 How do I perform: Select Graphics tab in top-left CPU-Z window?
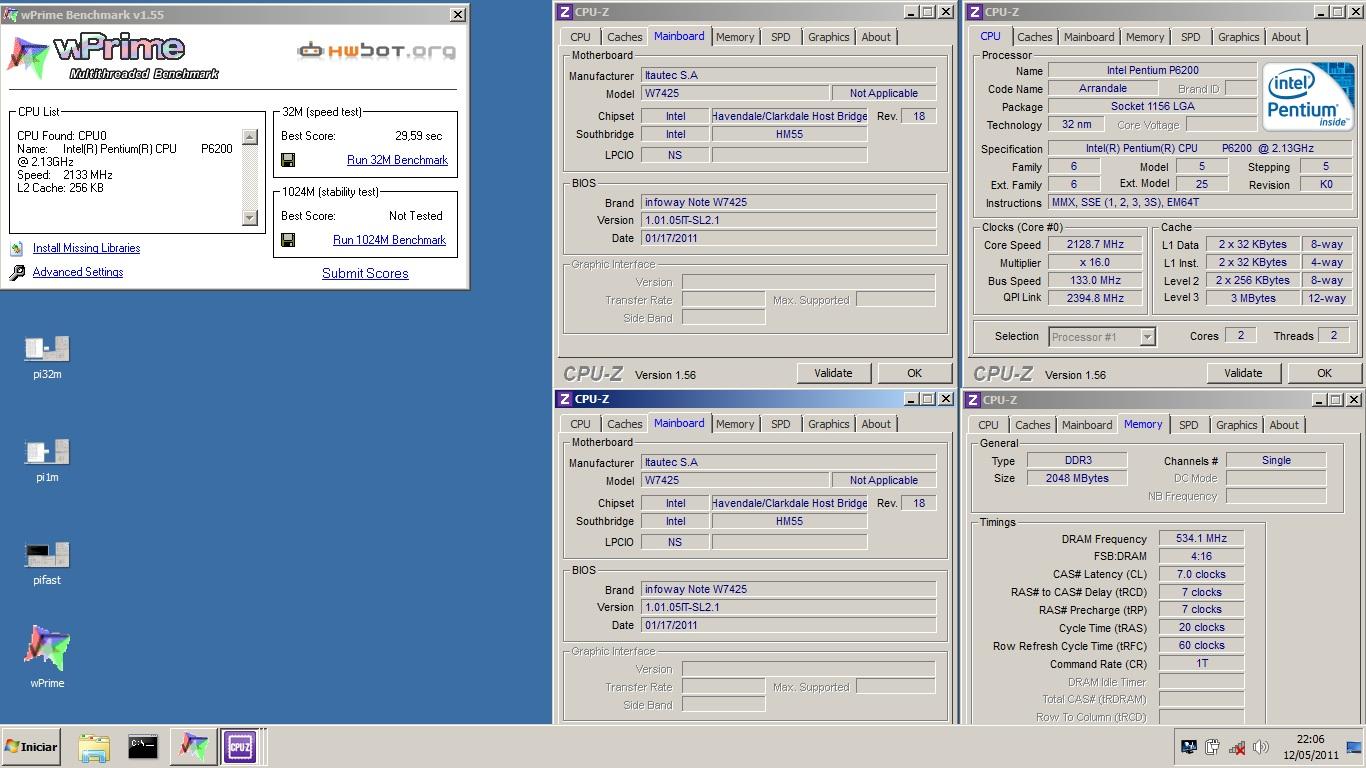coord(829,37)
